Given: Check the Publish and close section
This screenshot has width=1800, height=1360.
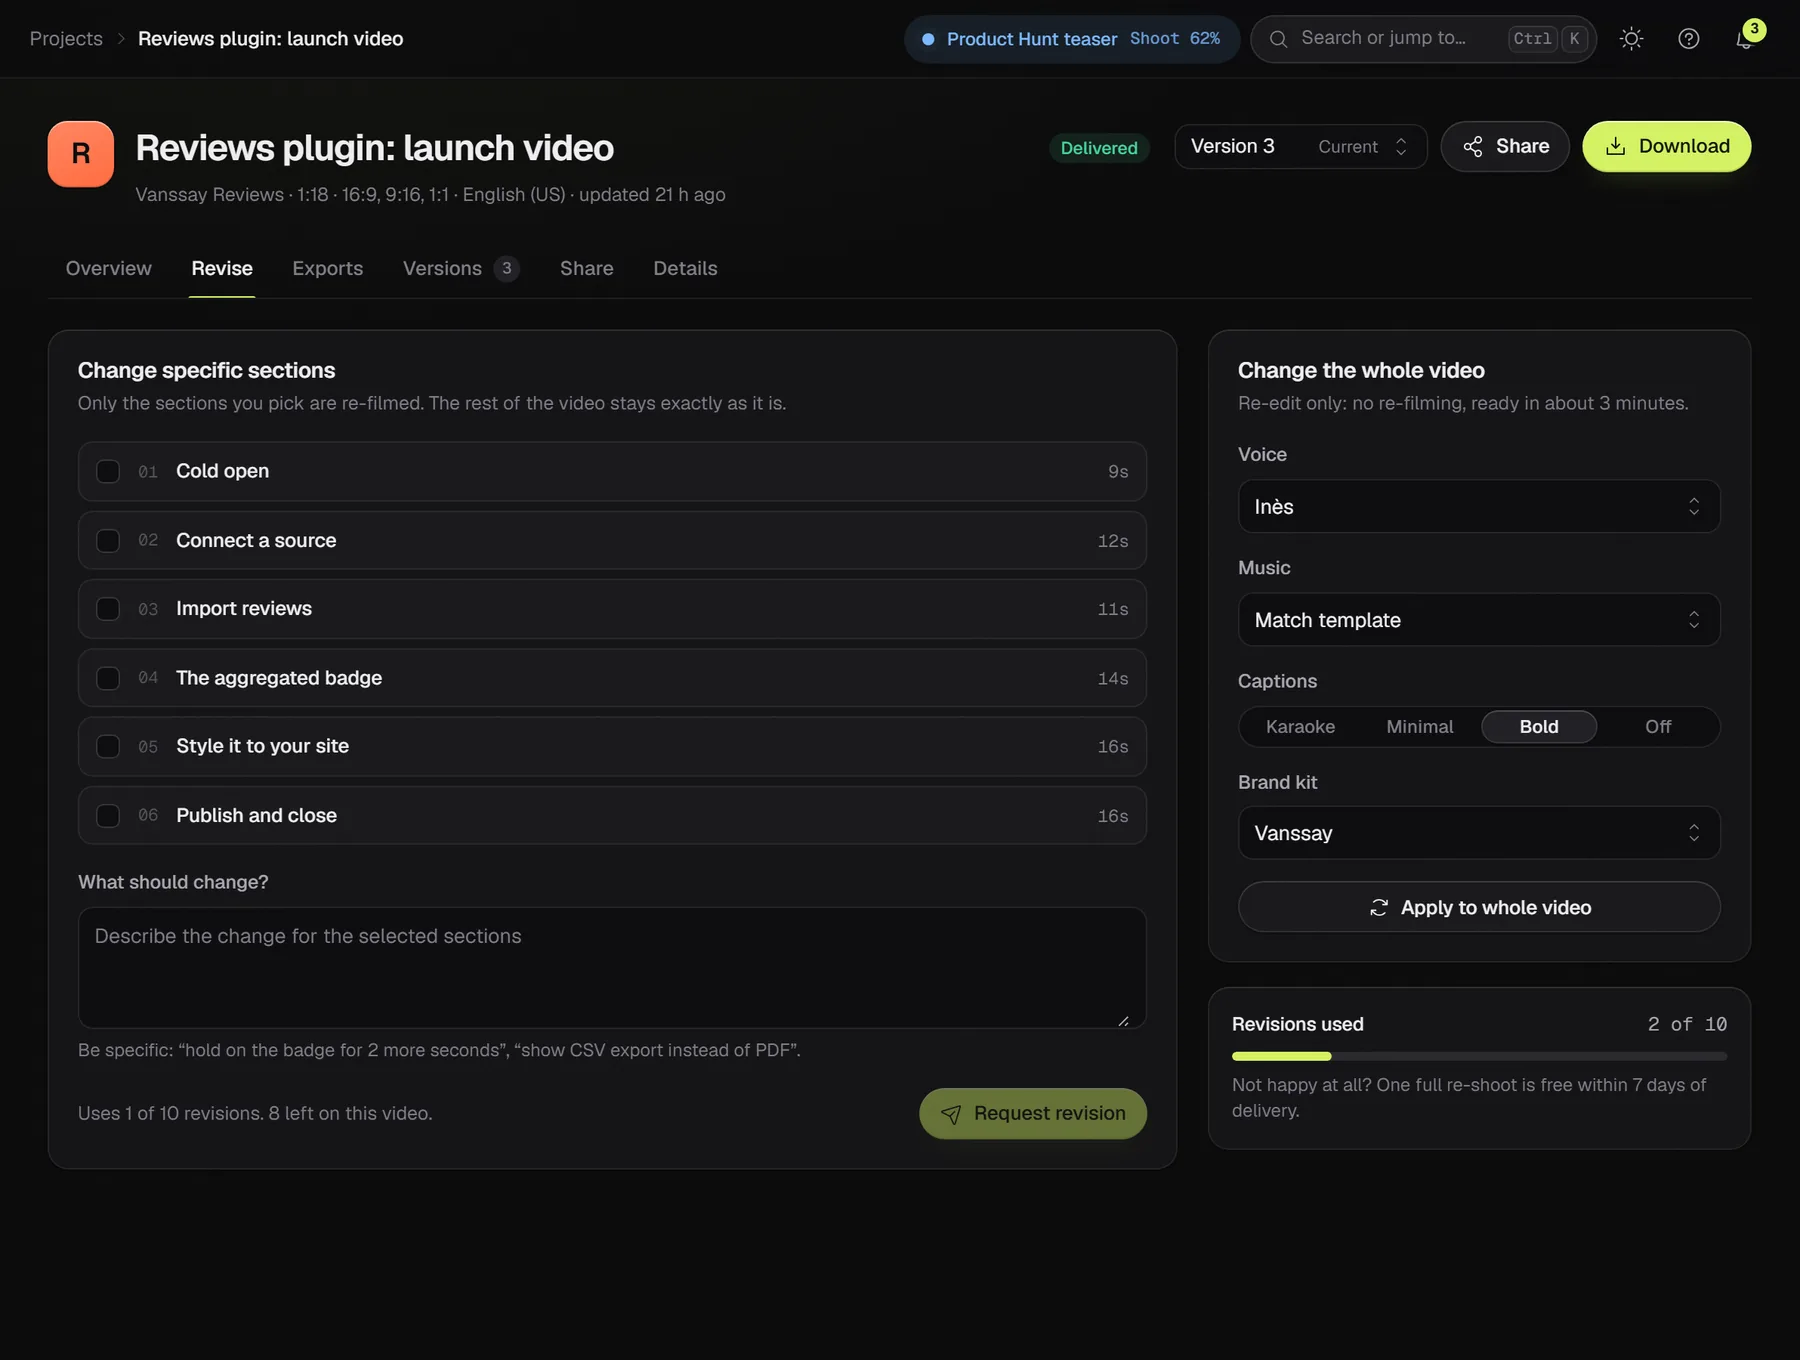Looking at the screenshot, I should pyautogui.click(x=108, y=815).
